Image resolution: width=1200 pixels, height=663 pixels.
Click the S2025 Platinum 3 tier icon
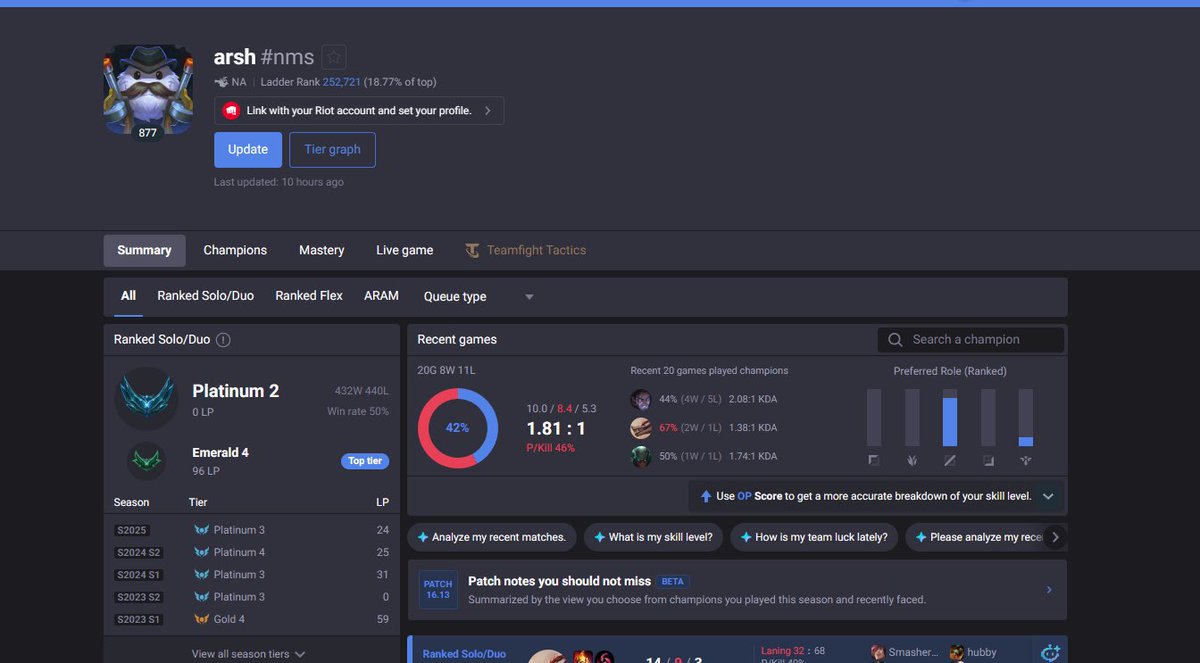[x=201, y=530]
